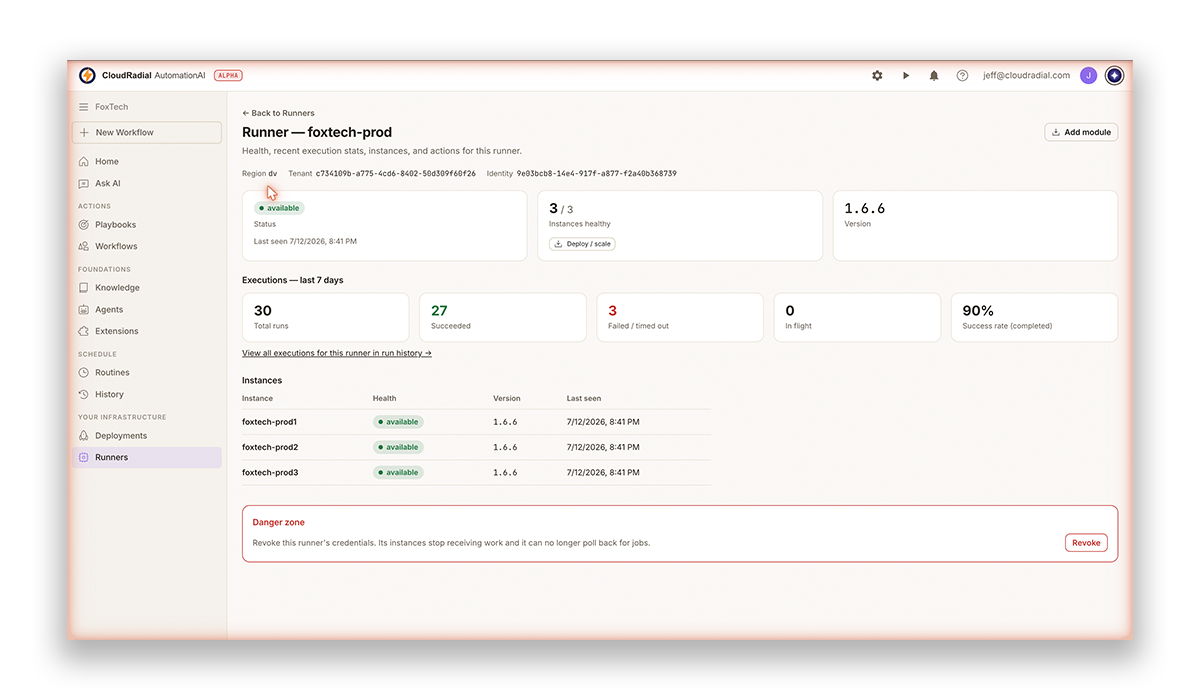Image resolution: width=1200 pixels, height=700 pixels.
Task: Click the Deploy / scale button
Action: point(582,244)
